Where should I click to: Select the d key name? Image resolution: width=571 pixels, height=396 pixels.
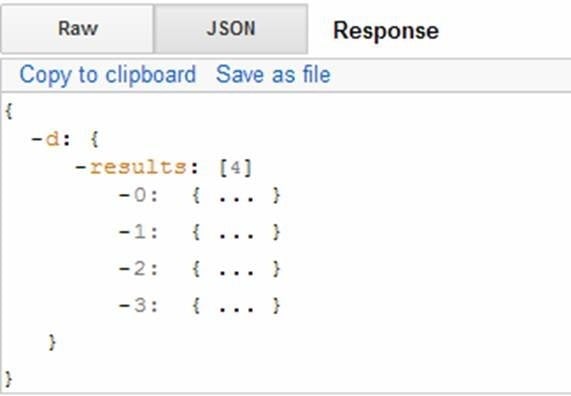coord(52,139)
